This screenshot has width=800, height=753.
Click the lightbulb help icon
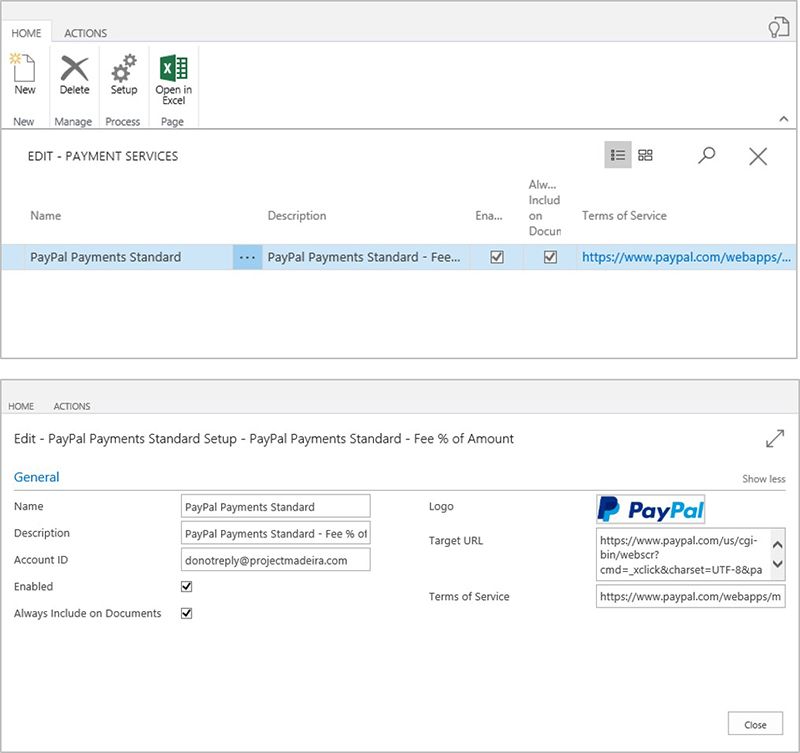click(779, 28)
